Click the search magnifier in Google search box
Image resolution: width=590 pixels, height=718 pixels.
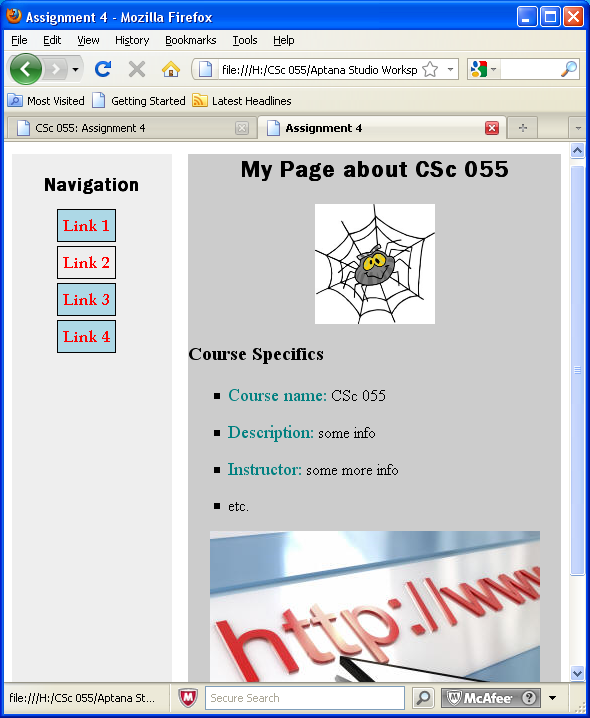[x=569, y=70]
